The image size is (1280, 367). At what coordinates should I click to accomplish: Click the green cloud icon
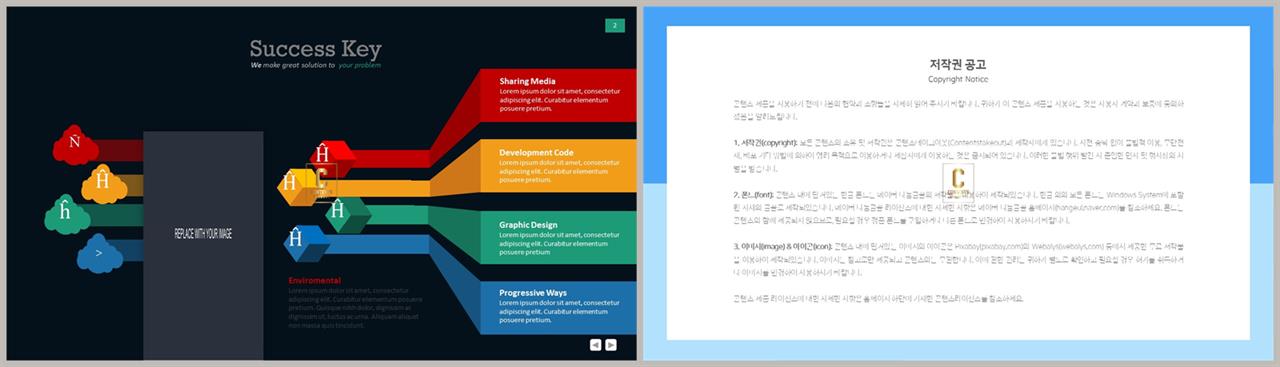pyautogui.click(x=67, y=215)
